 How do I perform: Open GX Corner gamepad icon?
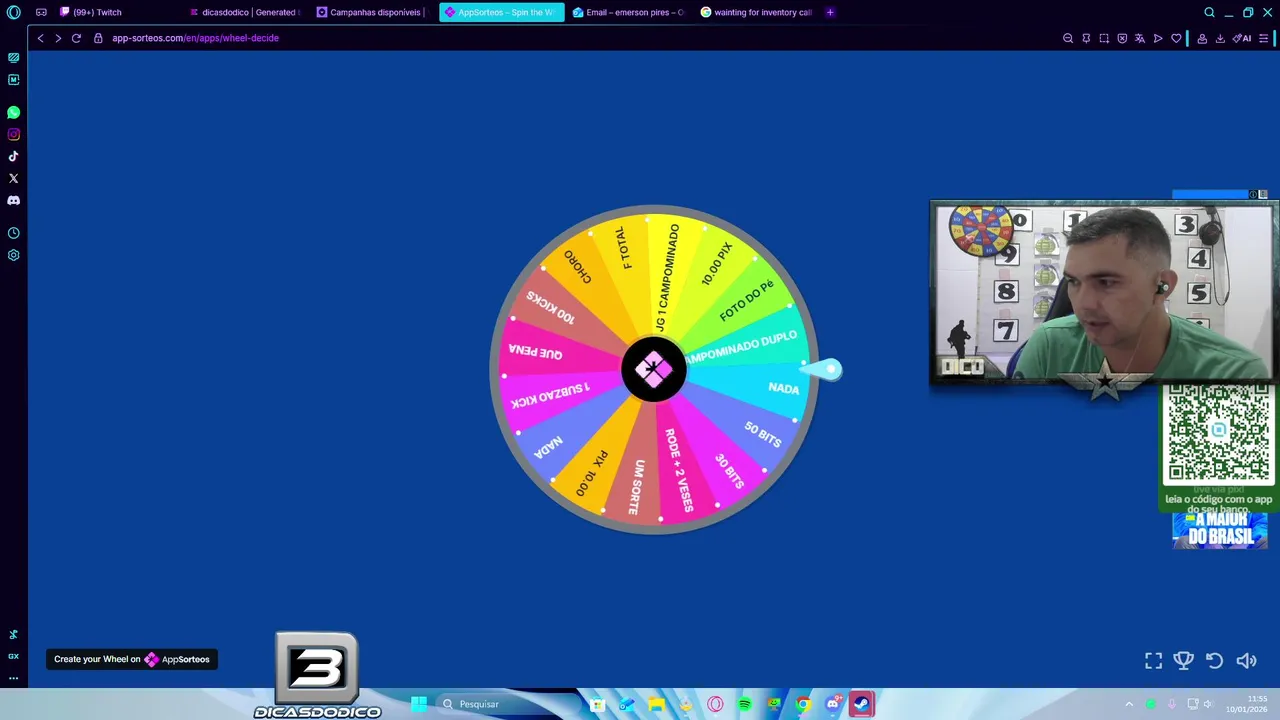point(41,12)
